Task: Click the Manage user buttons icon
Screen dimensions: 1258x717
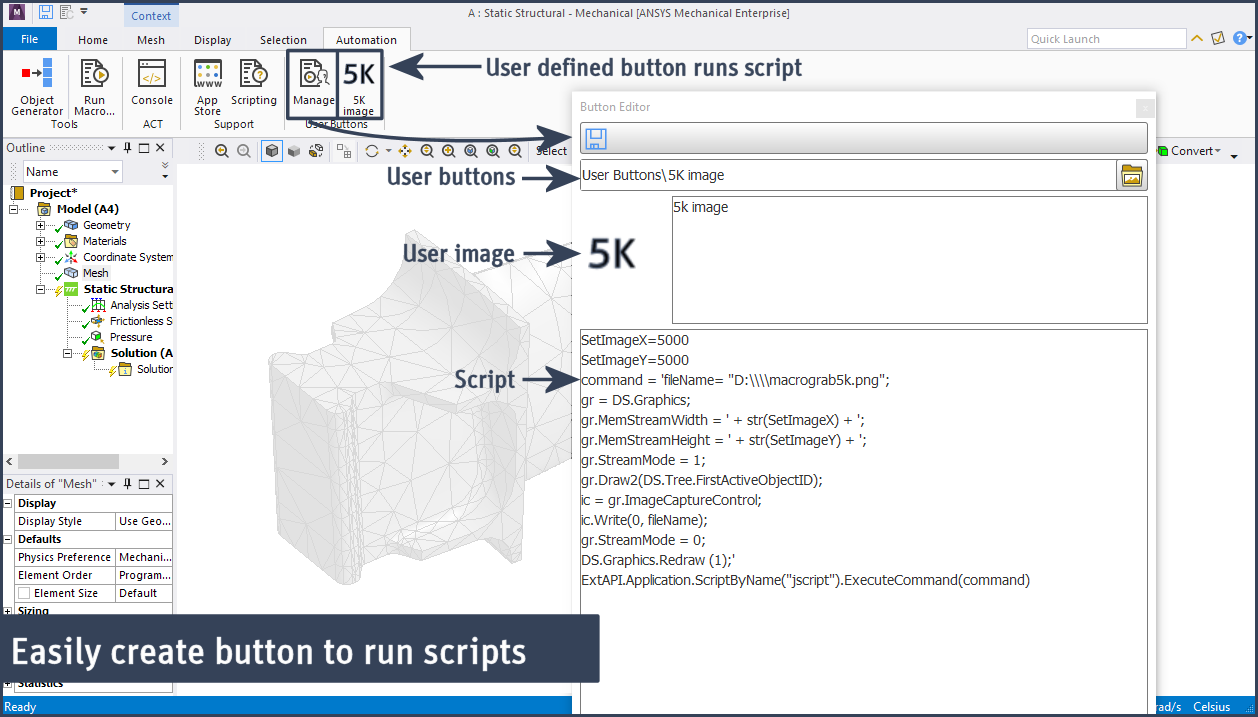Action: coord(314,83)
